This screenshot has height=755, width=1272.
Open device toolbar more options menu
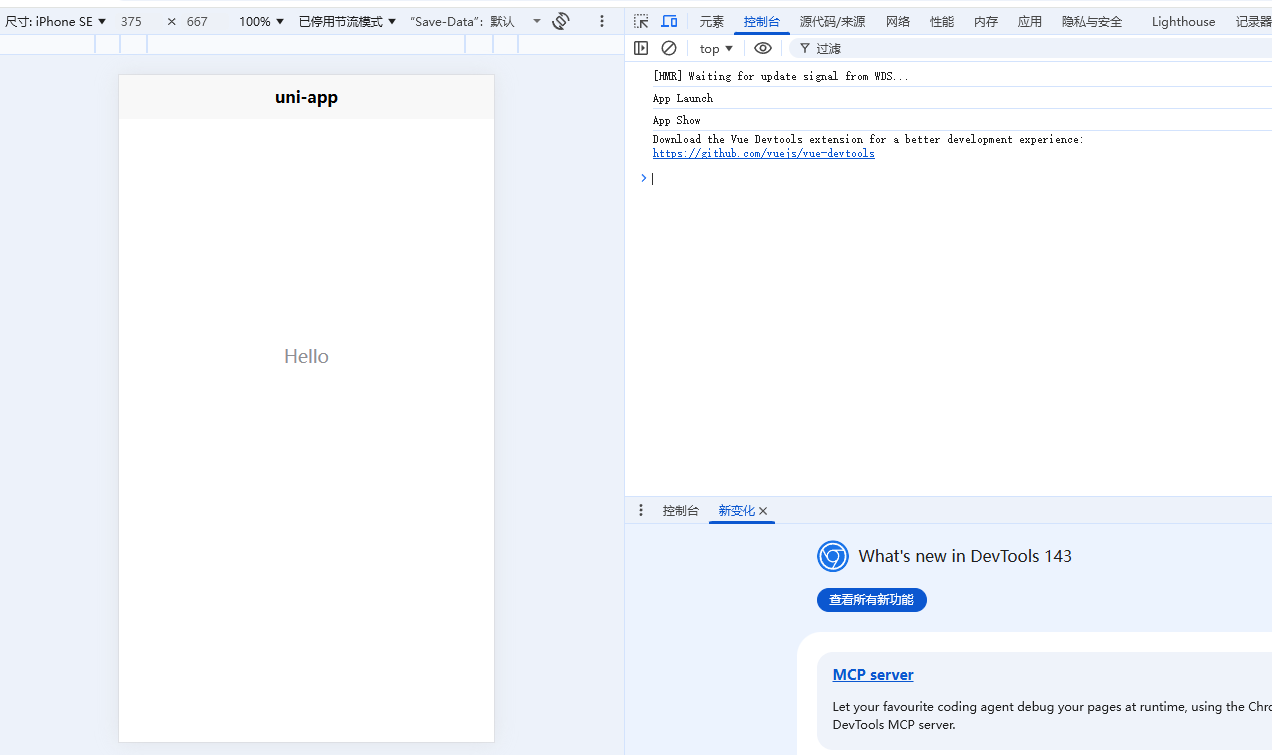(x=601, y=21)
